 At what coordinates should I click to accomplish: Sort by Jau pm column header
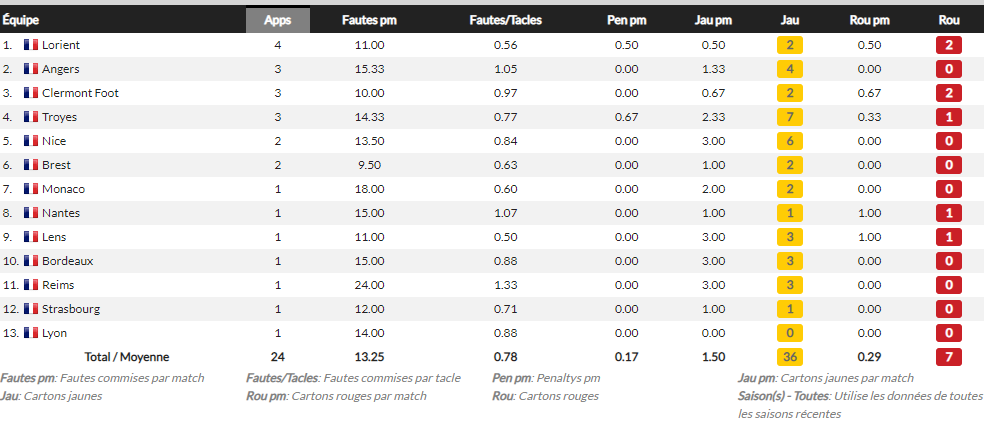coord(713,20)
